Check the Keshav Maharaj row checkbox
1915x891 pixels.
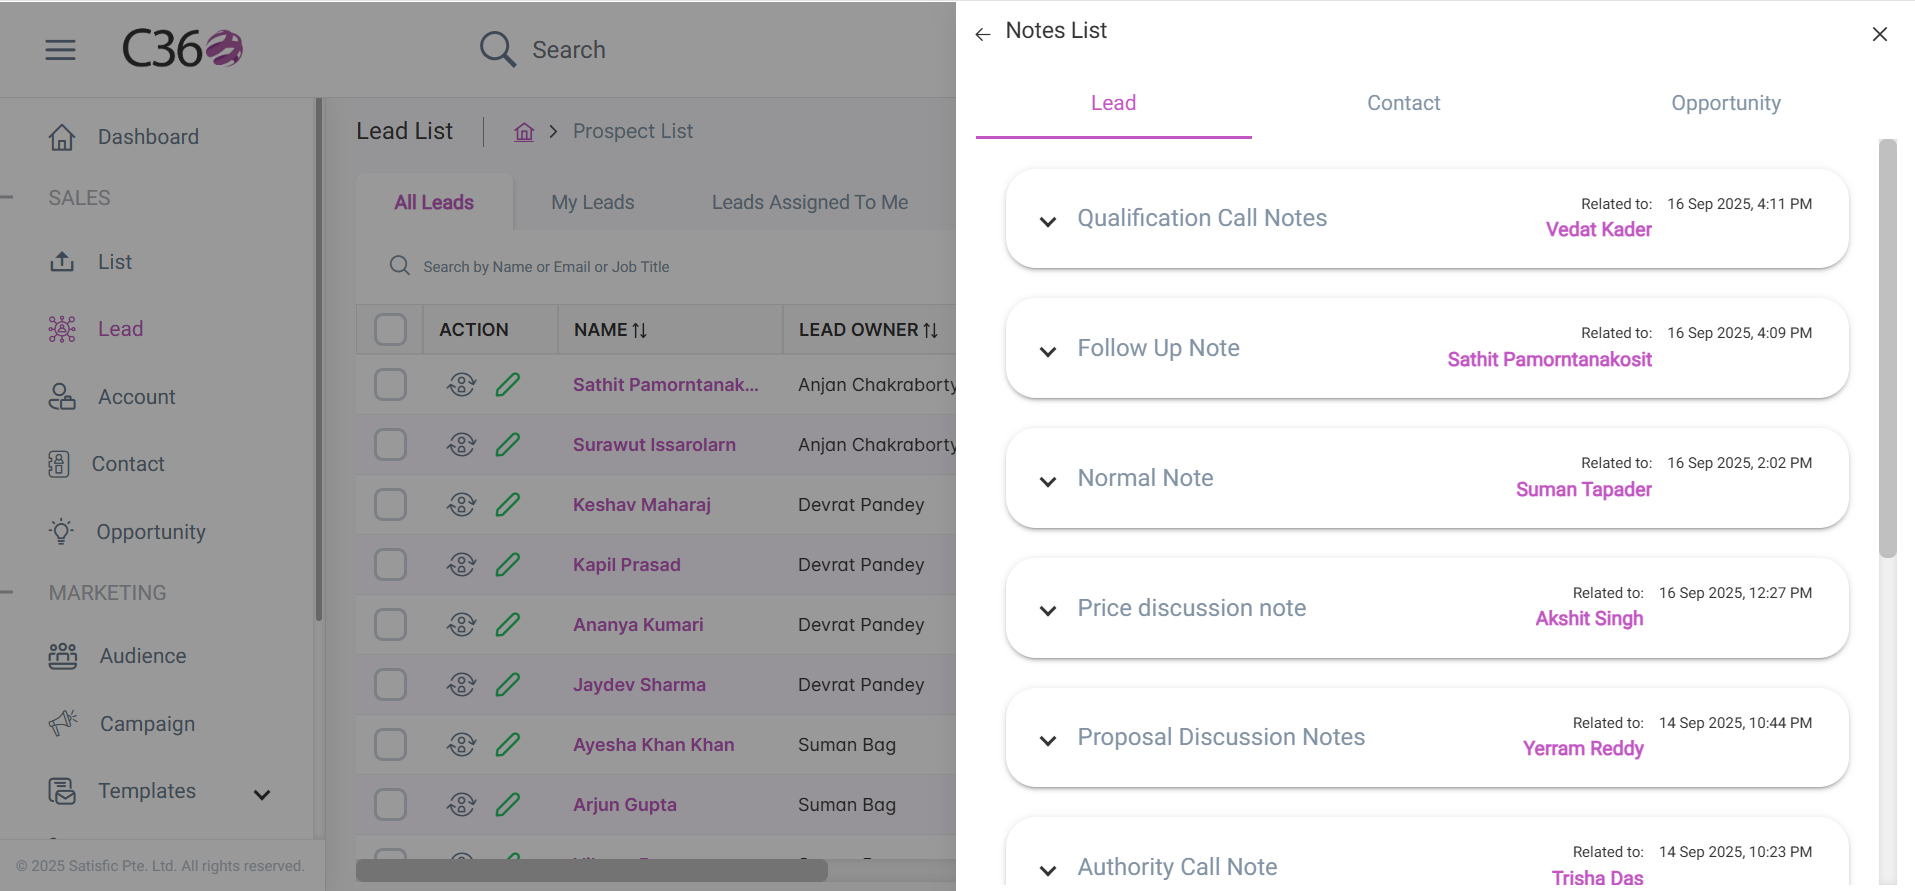(390, 504)
